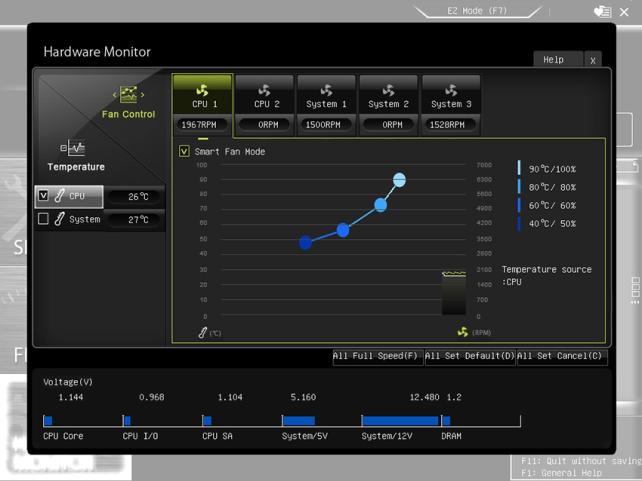Check the System temperature checkbox
The width and height of the screenshot is (642, 481).
[x=43, y=219]
